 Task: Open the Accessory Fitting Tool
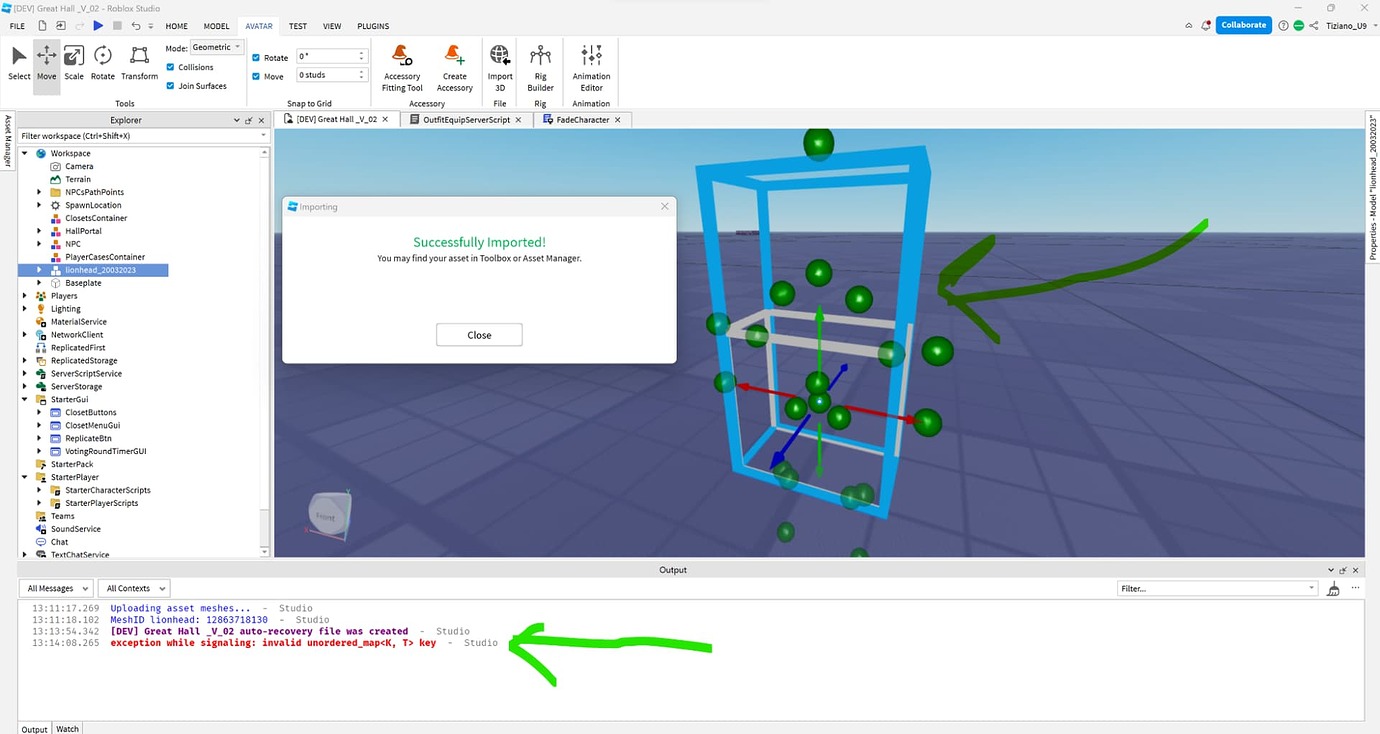[x=401, y=65]
